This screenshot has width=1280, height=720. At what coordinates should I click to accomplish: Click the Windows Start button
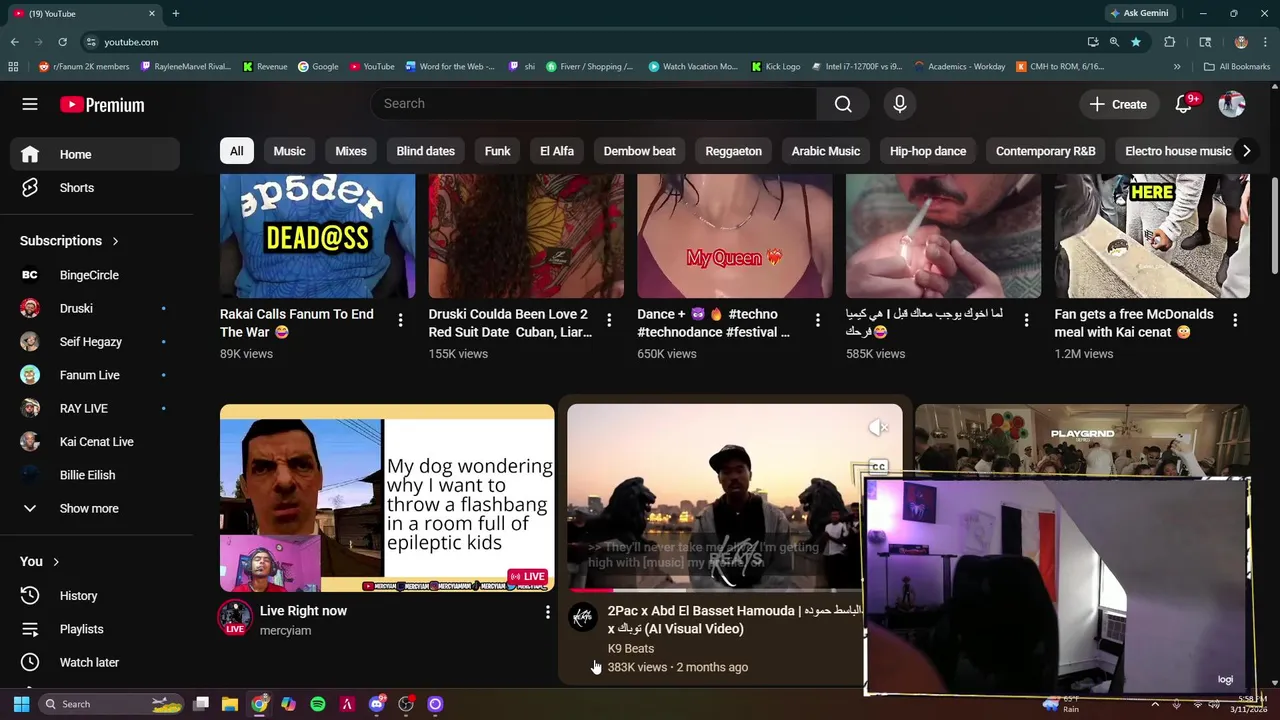pyautogui.click(x=21, y=704)
